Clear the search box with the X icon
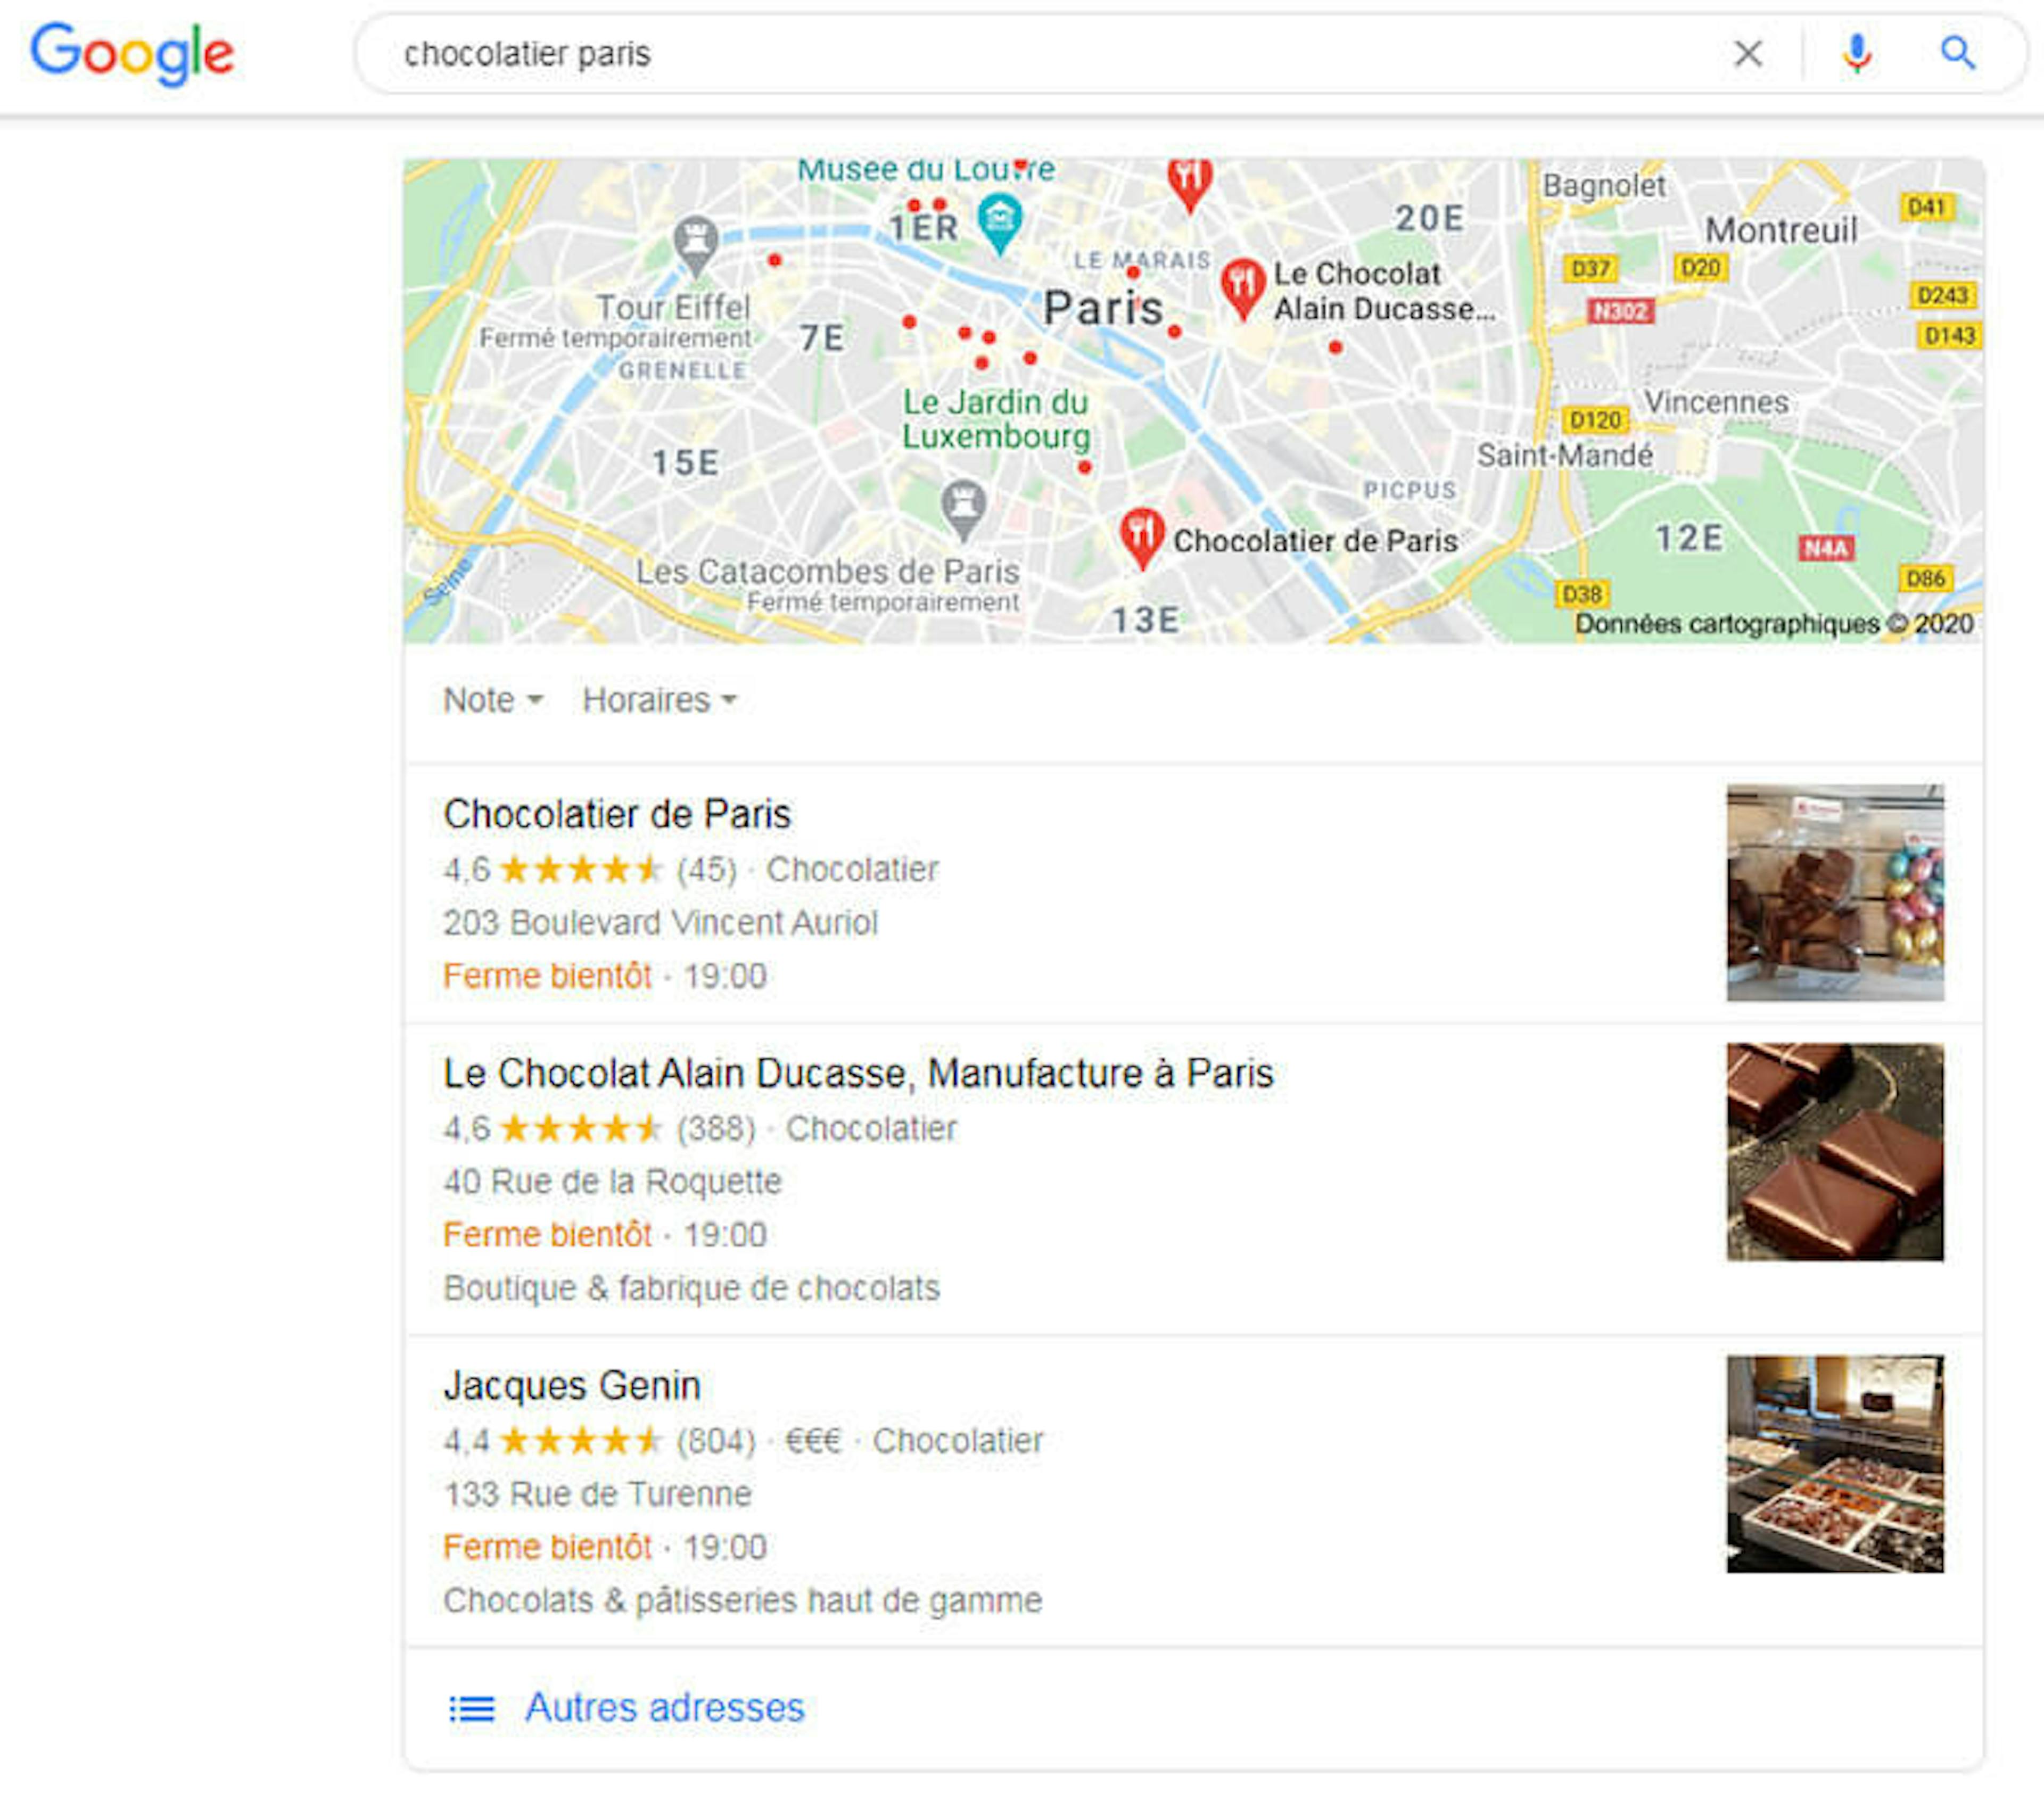 [1747, 53]
